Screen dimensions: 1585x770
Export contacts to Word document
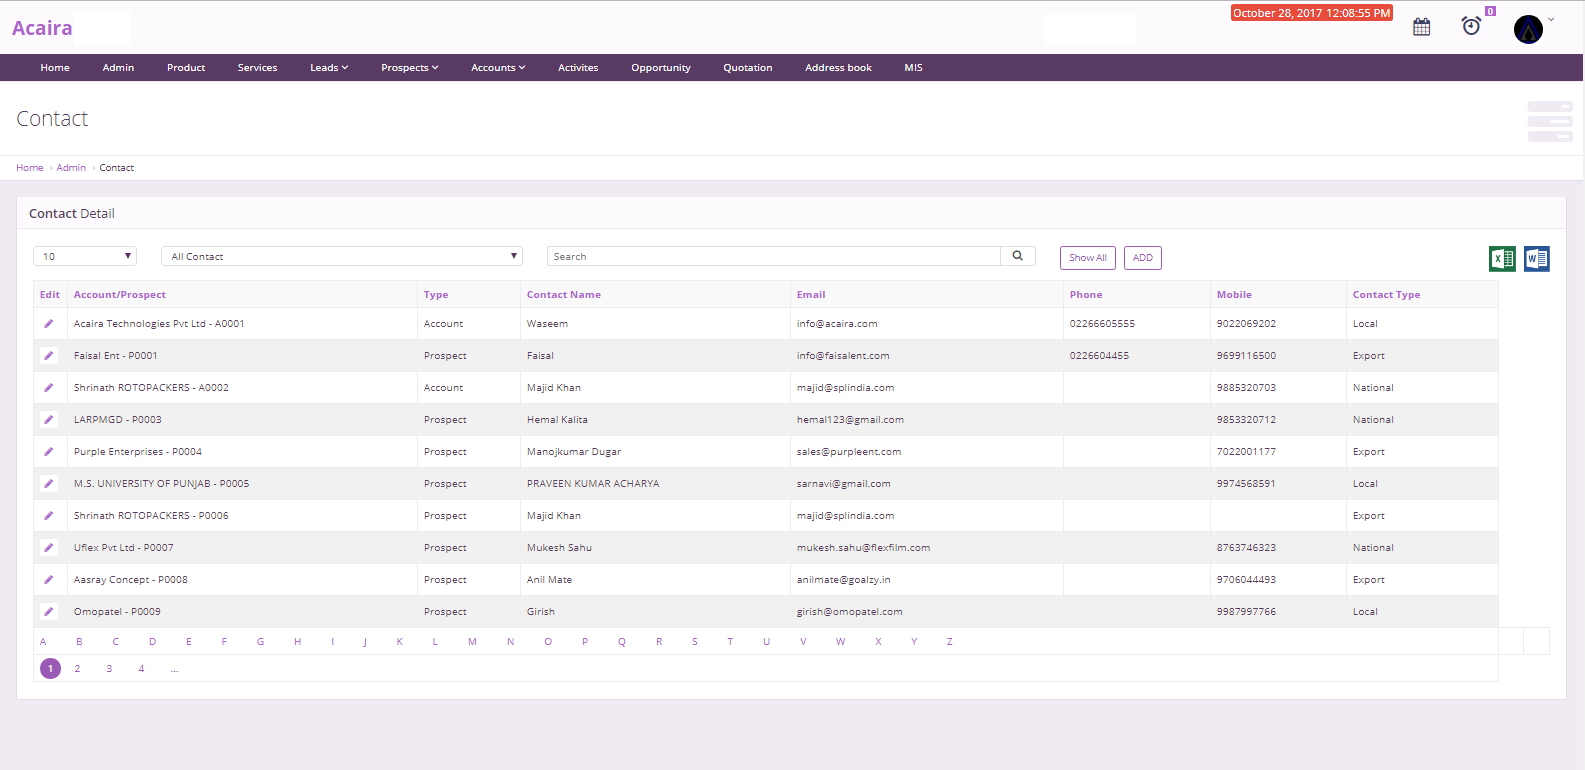tap(1537, 259)
